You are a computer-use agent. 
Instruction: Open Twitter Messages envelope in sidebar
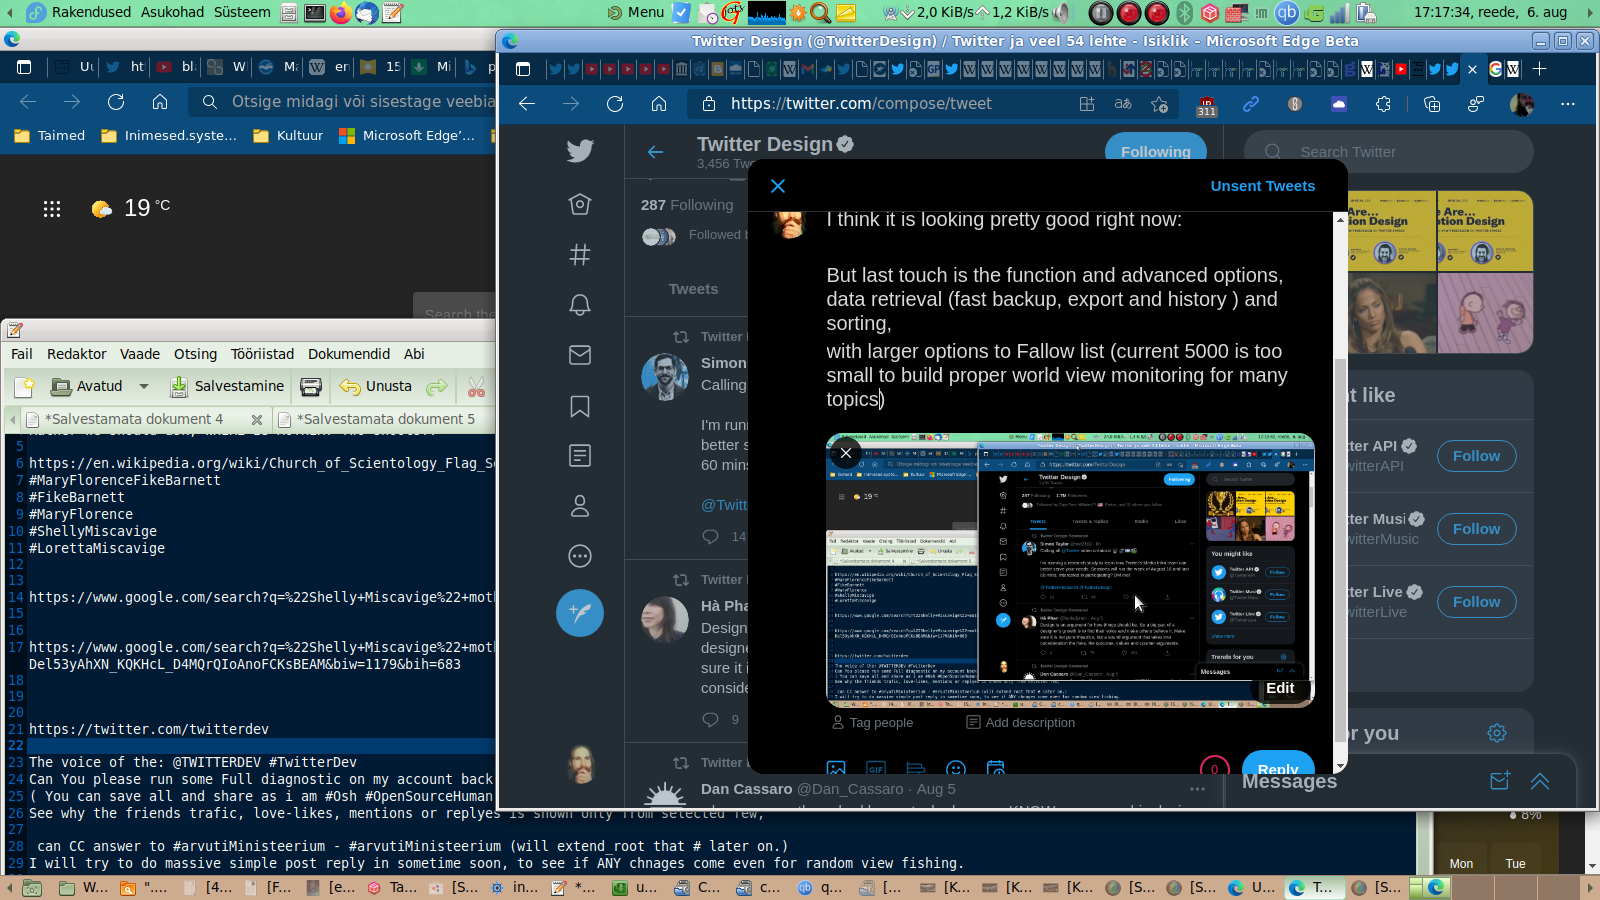click(580, 355)
